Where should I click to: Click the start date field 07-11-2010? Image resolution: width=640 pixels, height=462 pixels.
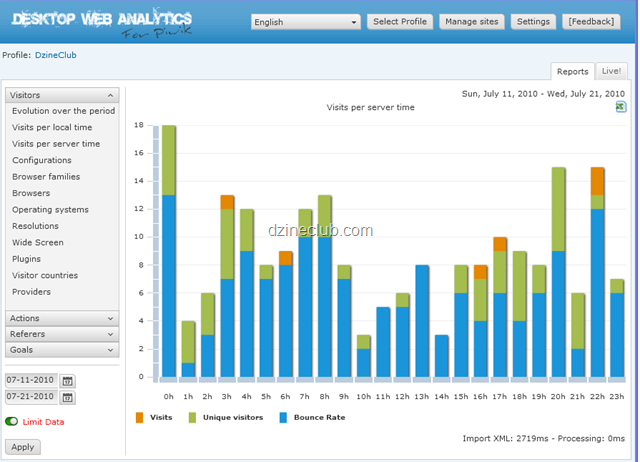[31, 380]
